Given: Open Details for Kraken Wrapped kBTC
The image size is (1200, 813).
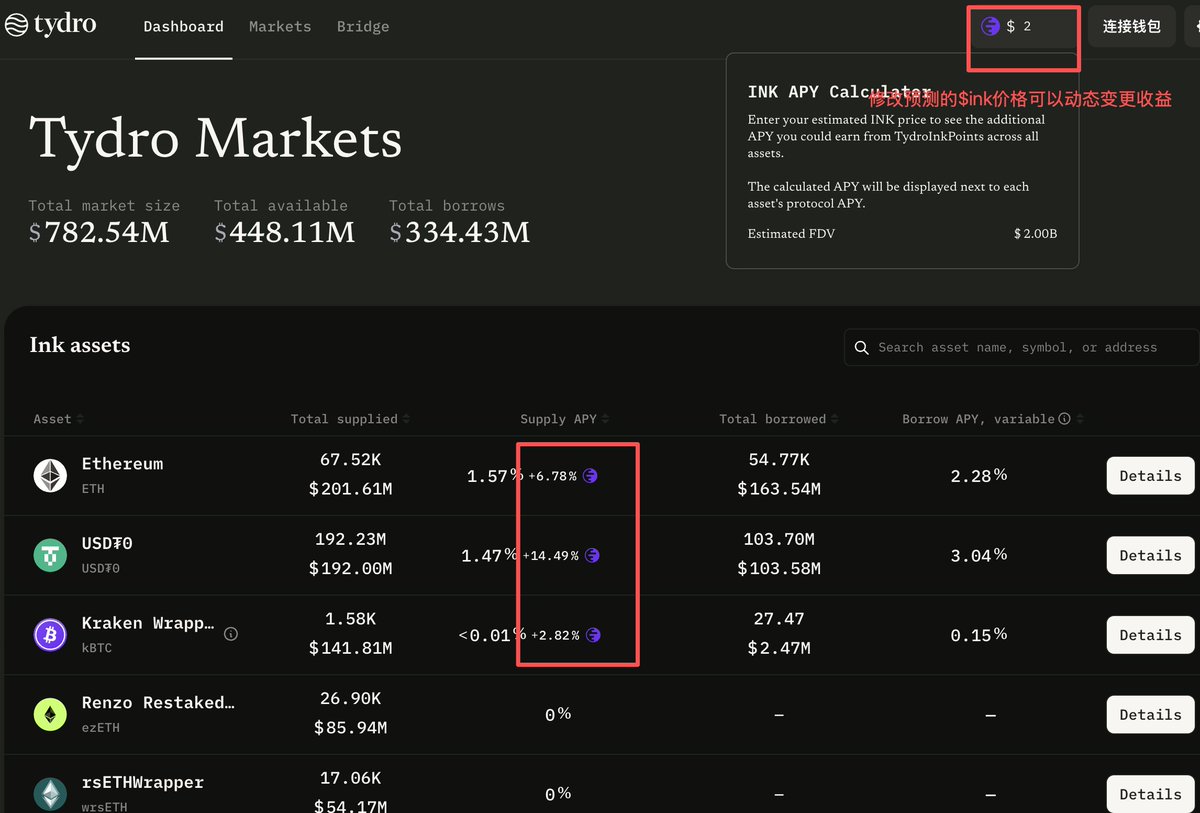Looking at the screenshot, I should coord(1151,635).
